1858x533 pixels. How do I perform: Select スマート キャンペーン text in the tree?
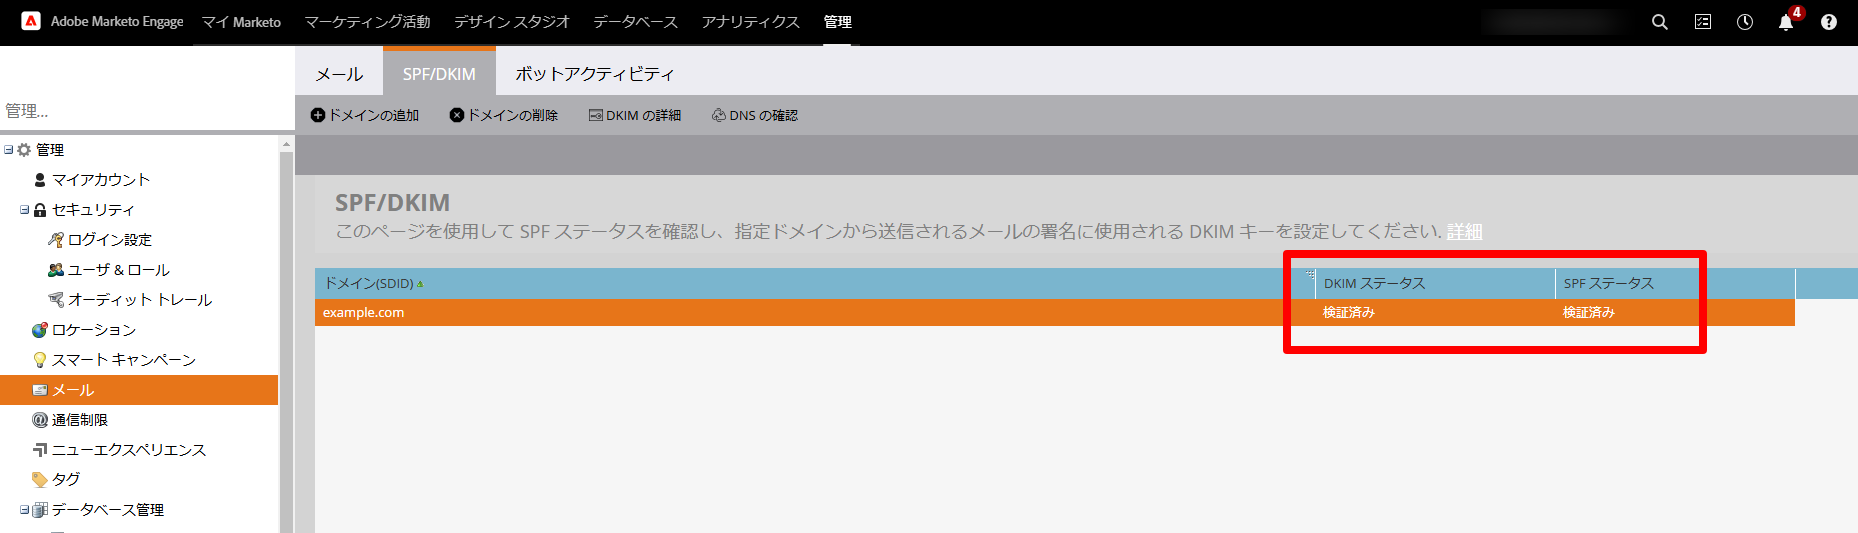[x=124, y=360]
